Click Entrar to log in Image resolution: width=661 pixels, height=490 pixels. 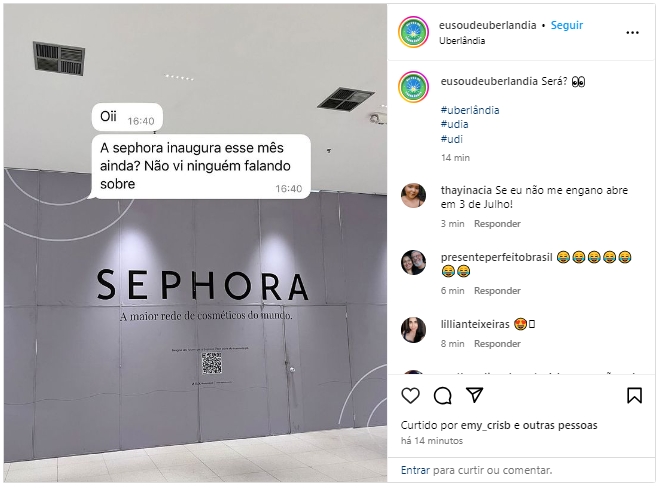[415, 470]
